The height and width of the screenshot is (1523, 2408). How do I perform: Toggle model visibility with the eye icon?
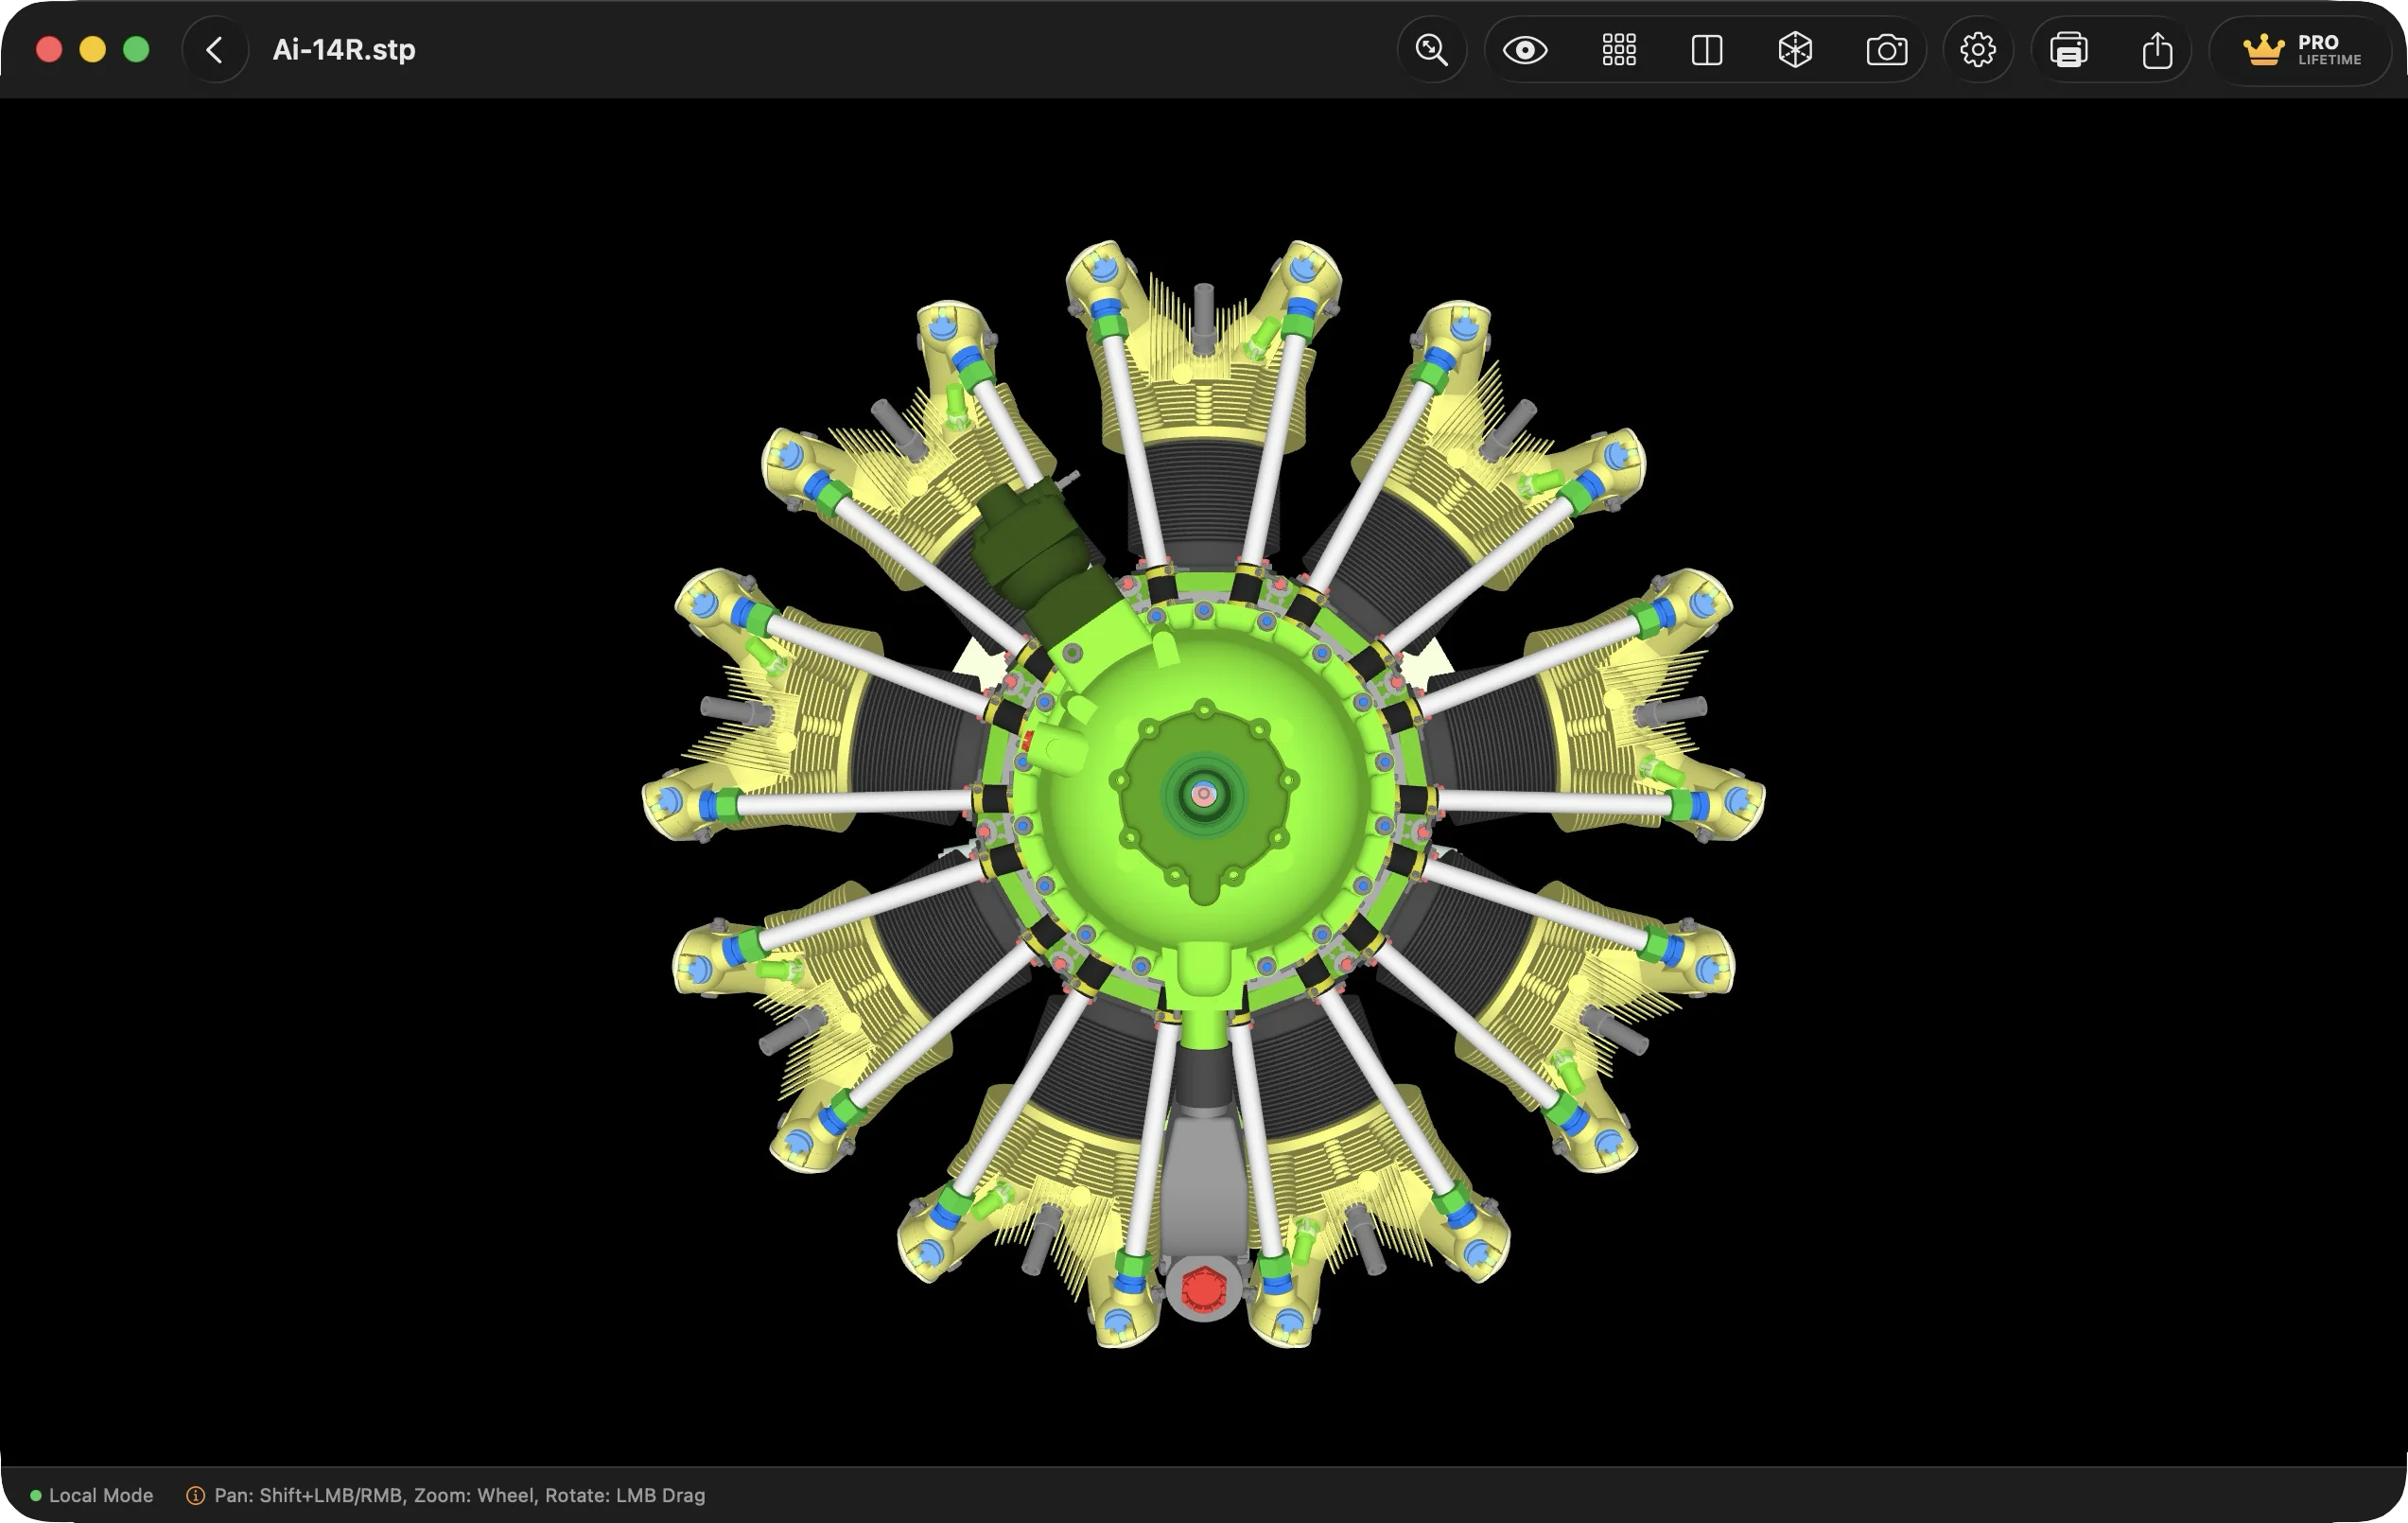tap(1526, 50)
